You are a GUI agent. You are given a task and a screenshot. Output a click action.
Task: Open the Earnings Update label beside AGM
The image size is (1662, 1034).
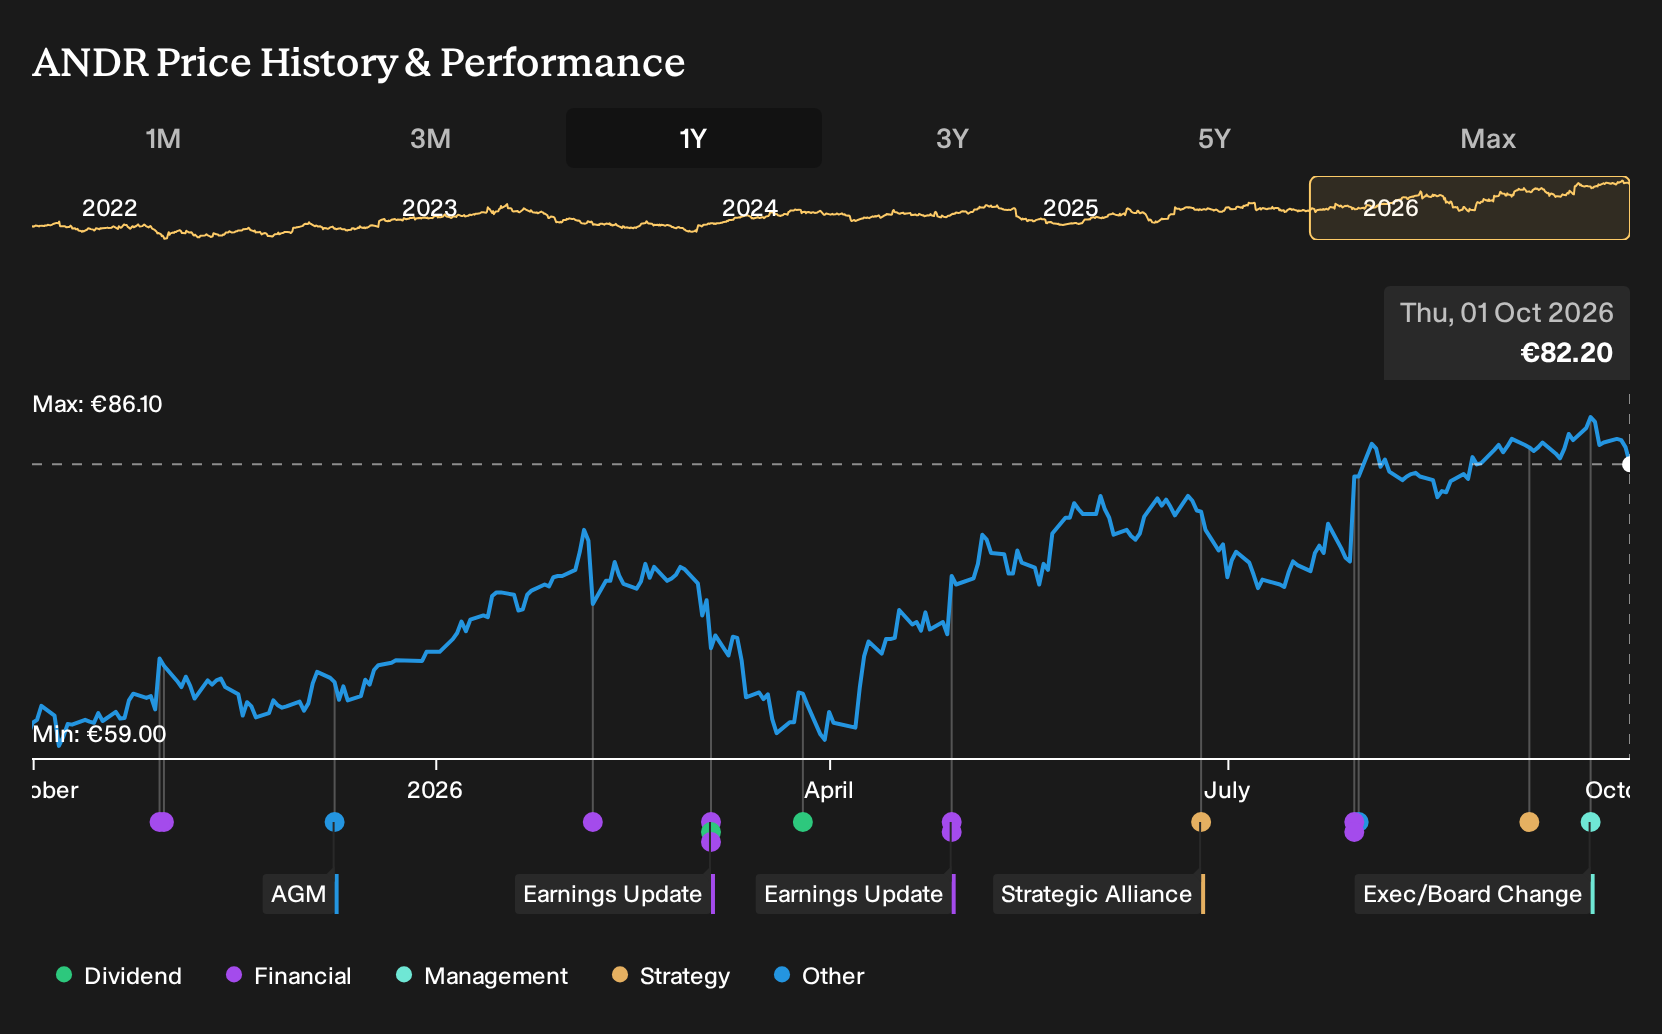pos(614,894)
